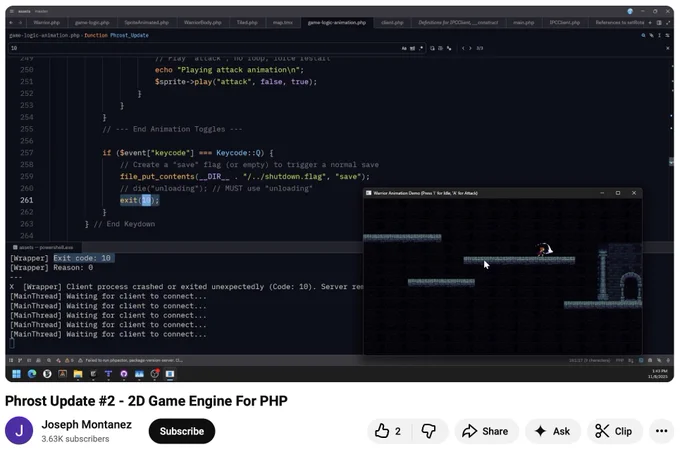The width and height of the screenshot is (680, 452).
Task: Select the map.tmx tab
Action: [282, 23]
